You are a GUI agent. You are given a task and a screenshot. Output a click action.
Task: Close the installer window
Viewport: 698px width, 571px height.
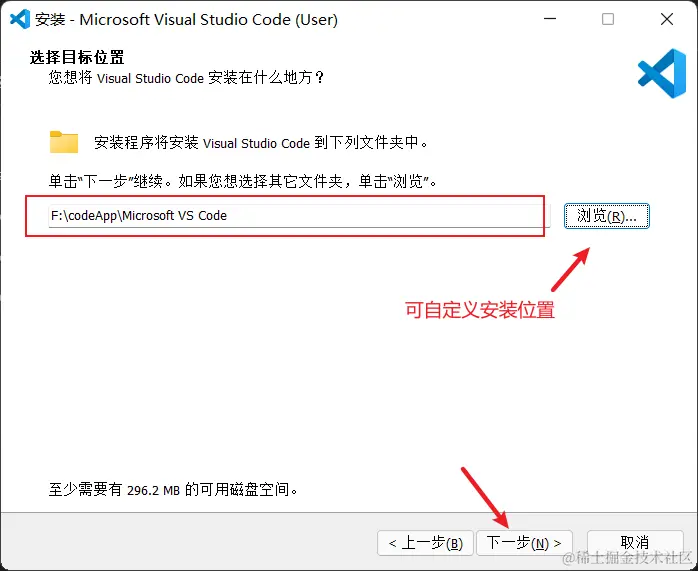coord(667,19)
